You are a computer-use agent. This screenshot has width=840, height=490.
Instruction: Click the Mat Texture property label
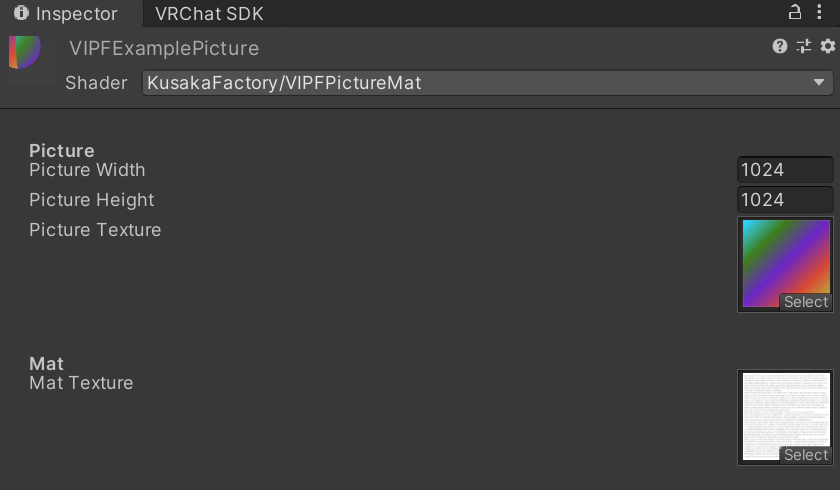click(81, 383)
